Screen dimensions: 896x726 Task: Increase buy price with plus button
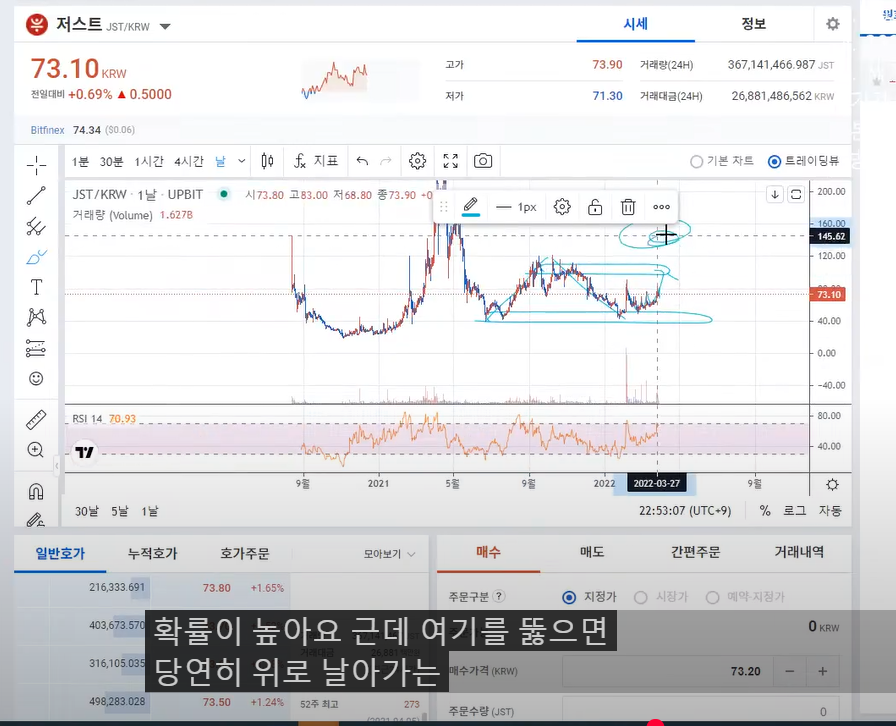(823, 671)
